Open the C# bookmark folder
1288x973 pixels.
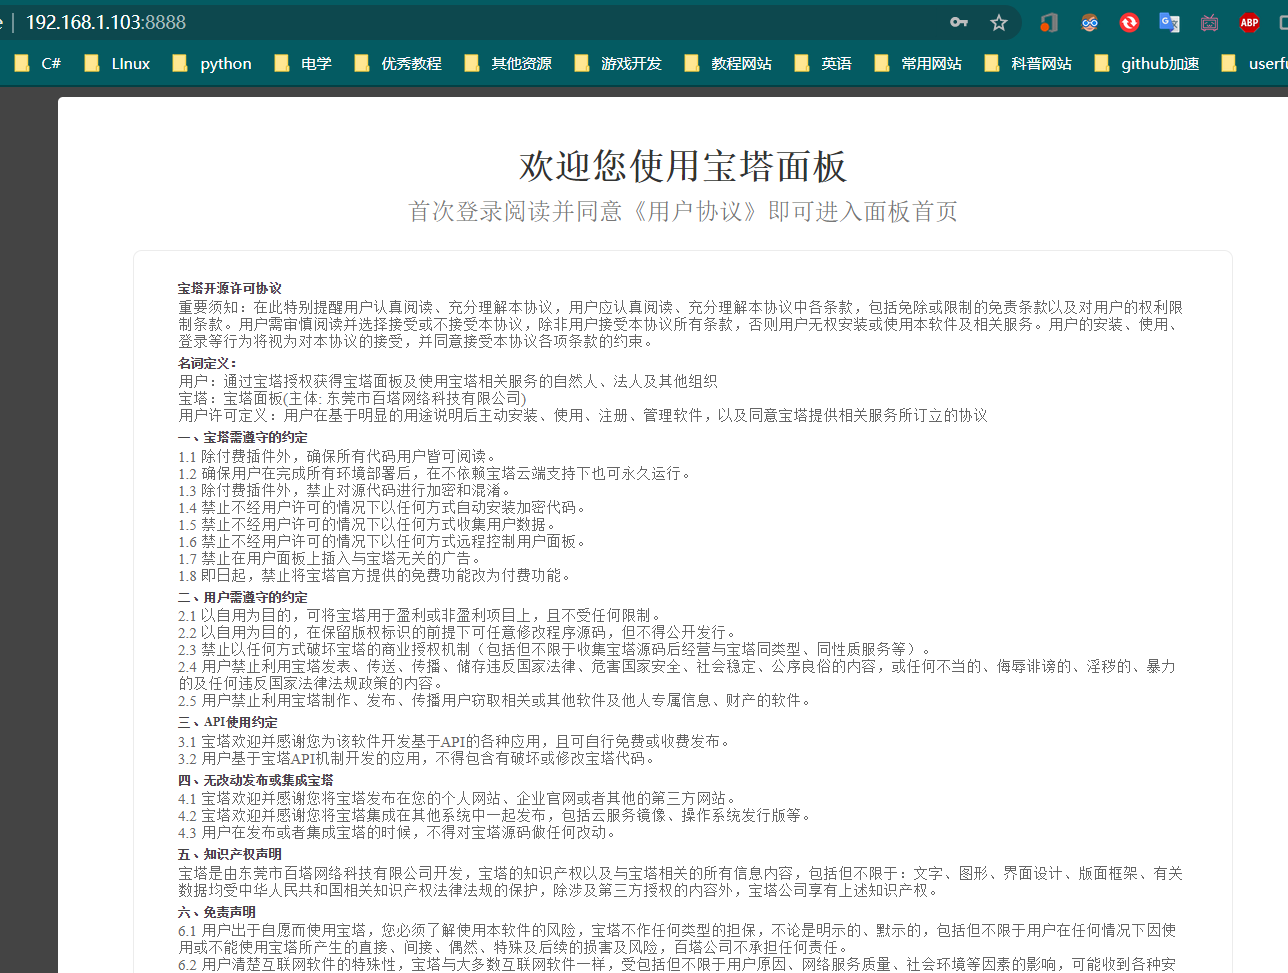37,63
